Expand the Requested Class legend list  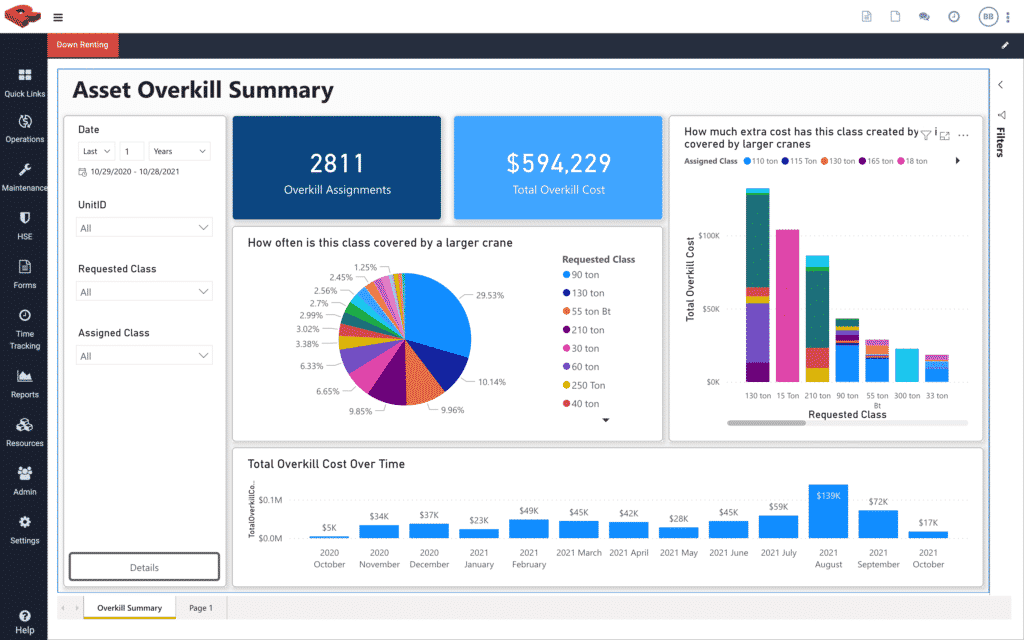point(604,421)
